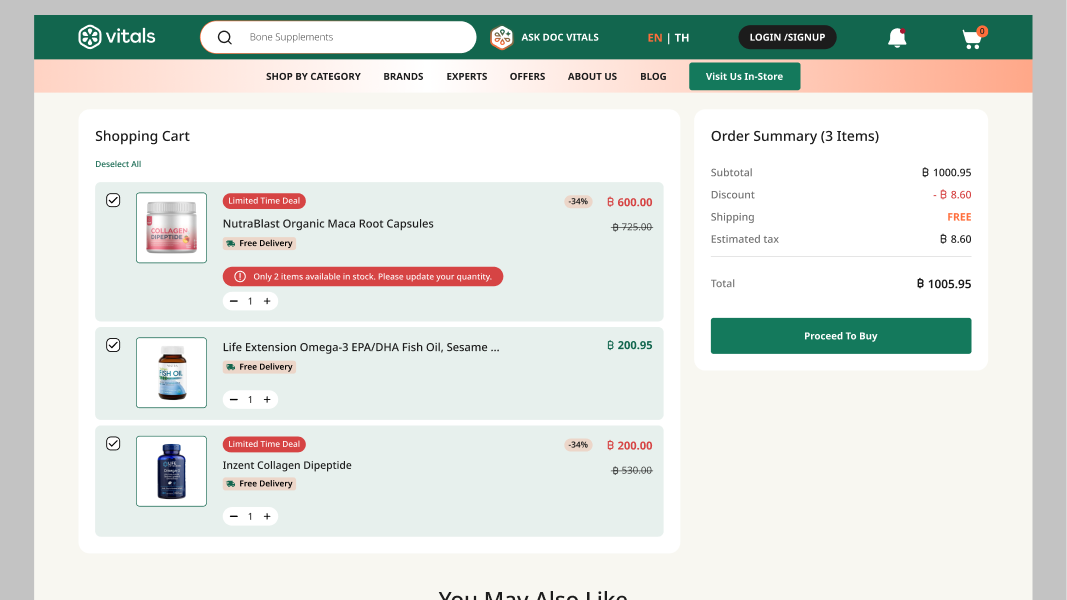The image size is (1067, 600).
Task: Click Limited Time Deal badge on NutraBlast
Action: (264, 201)
